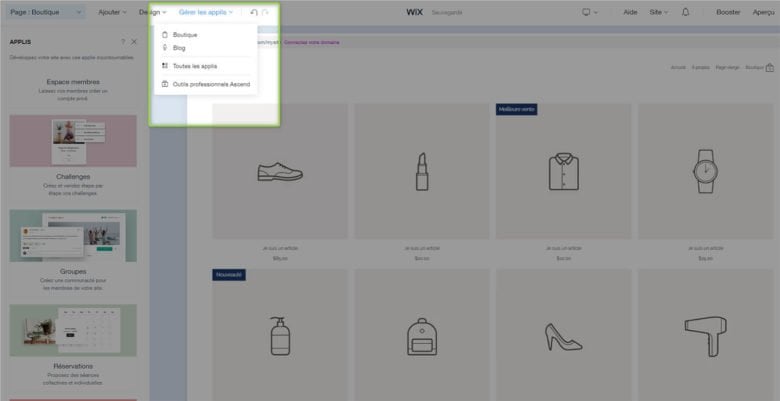Image resolution: width=780 pixels, height=401 pixels.
Task: Click the Booster button
Action: point(728,12)
